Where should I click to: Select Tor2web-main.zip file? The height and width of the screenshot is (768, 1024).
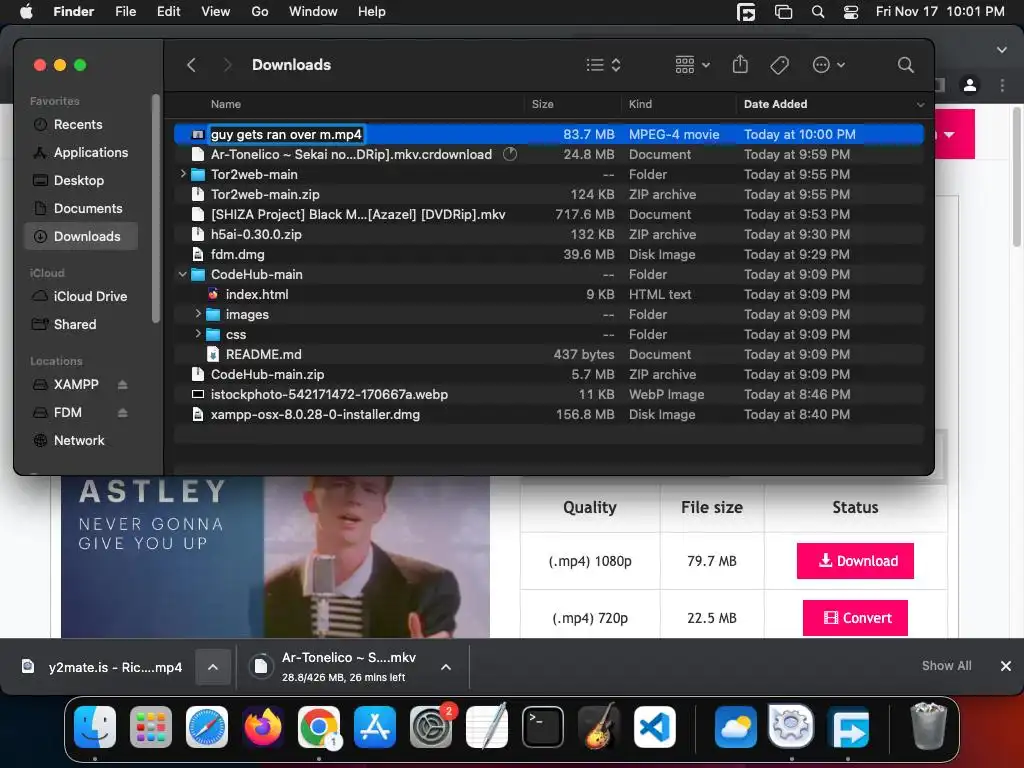[549, 195]
